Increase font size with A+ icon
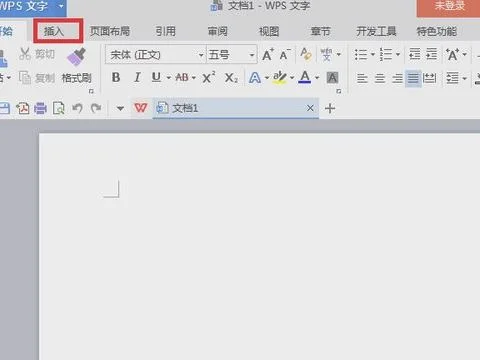 tap(268, 55)
